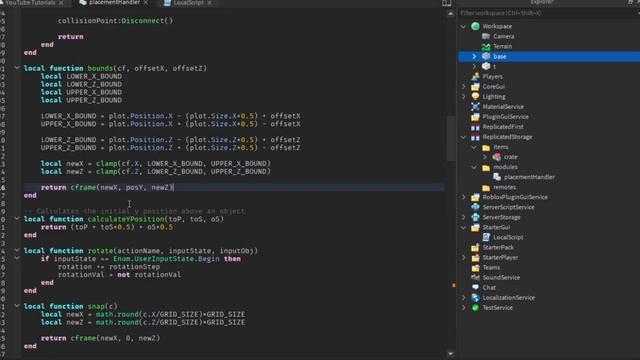This screenshot has width=640, height=360.
Task: Click the split editor view icon
Action: [447, 3]
